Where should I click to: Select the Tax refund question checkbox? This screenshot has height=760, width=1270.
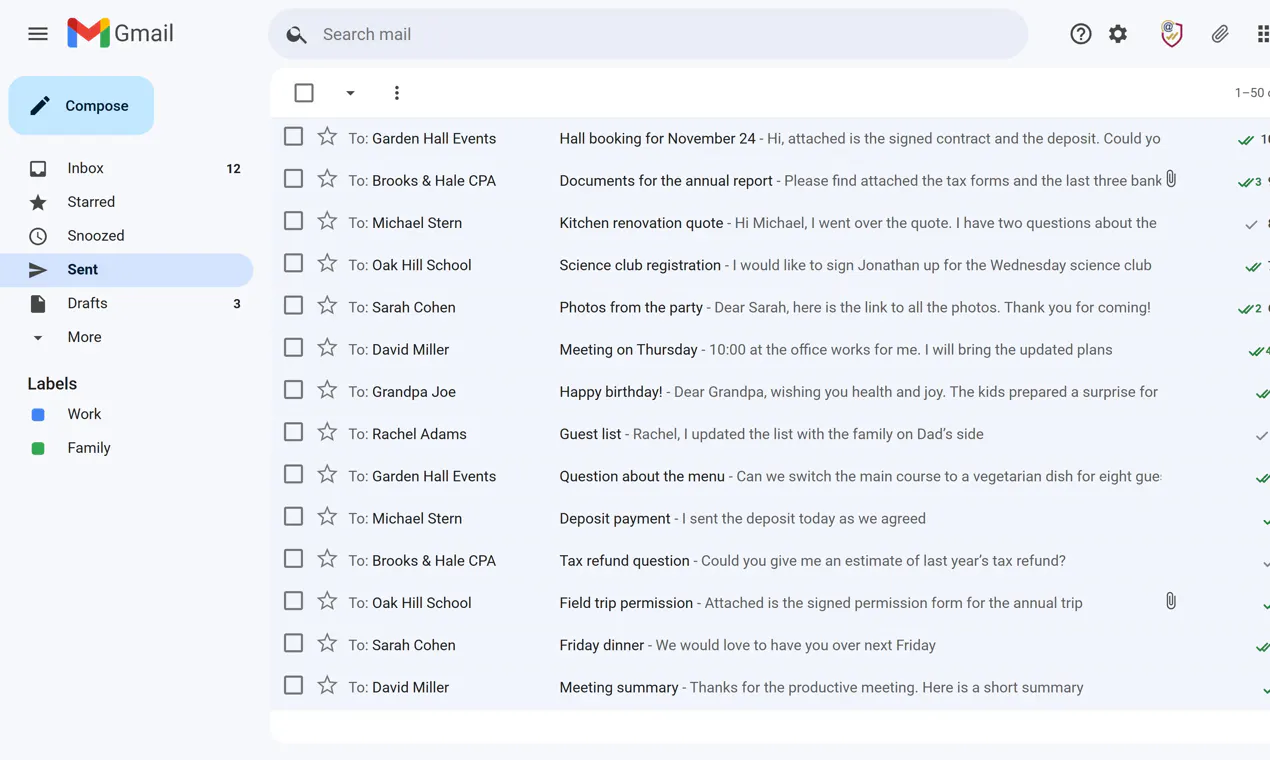[293, 559]
